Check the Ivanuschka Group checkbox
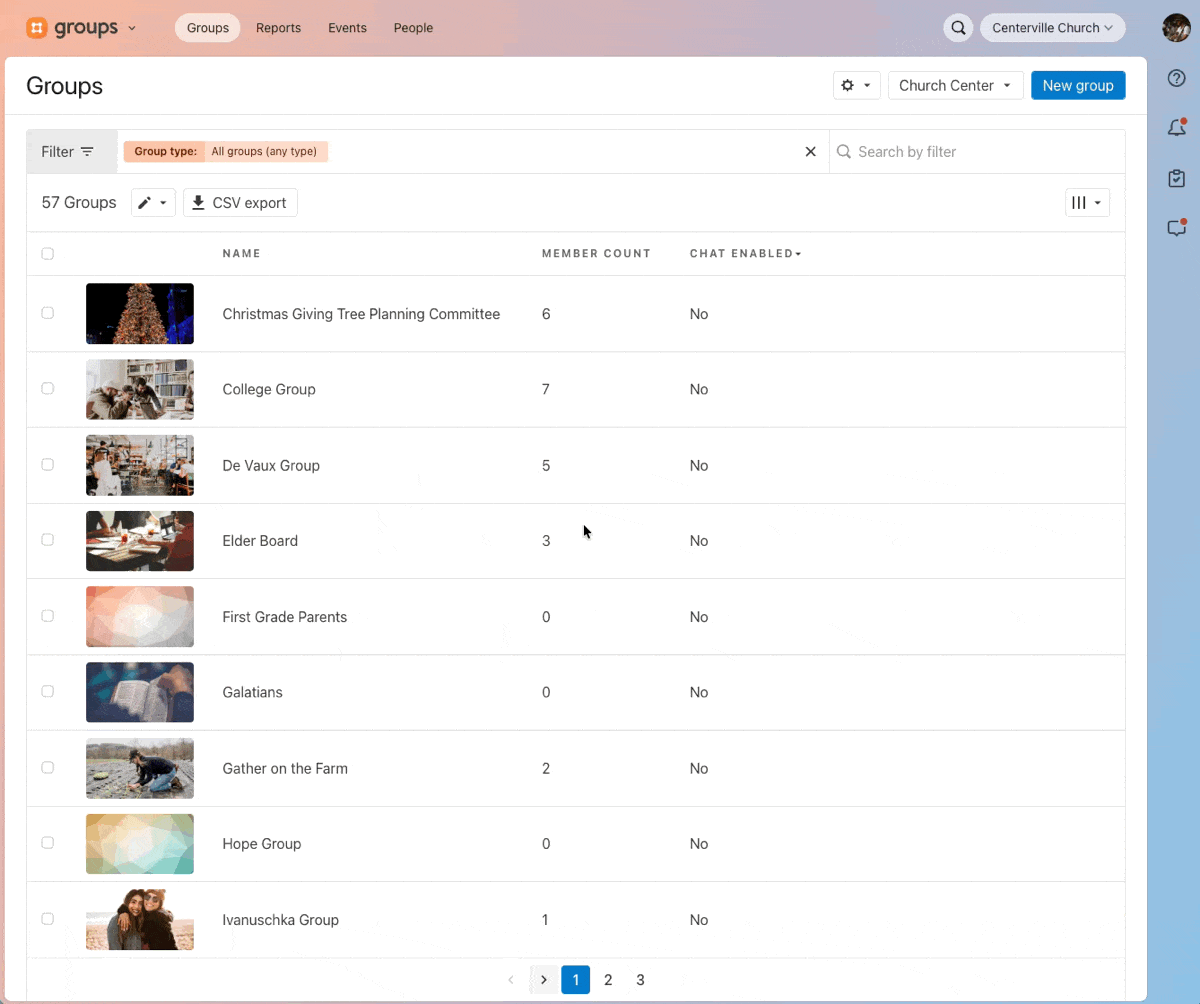The image size is (1200, 1004). point(47,919)
